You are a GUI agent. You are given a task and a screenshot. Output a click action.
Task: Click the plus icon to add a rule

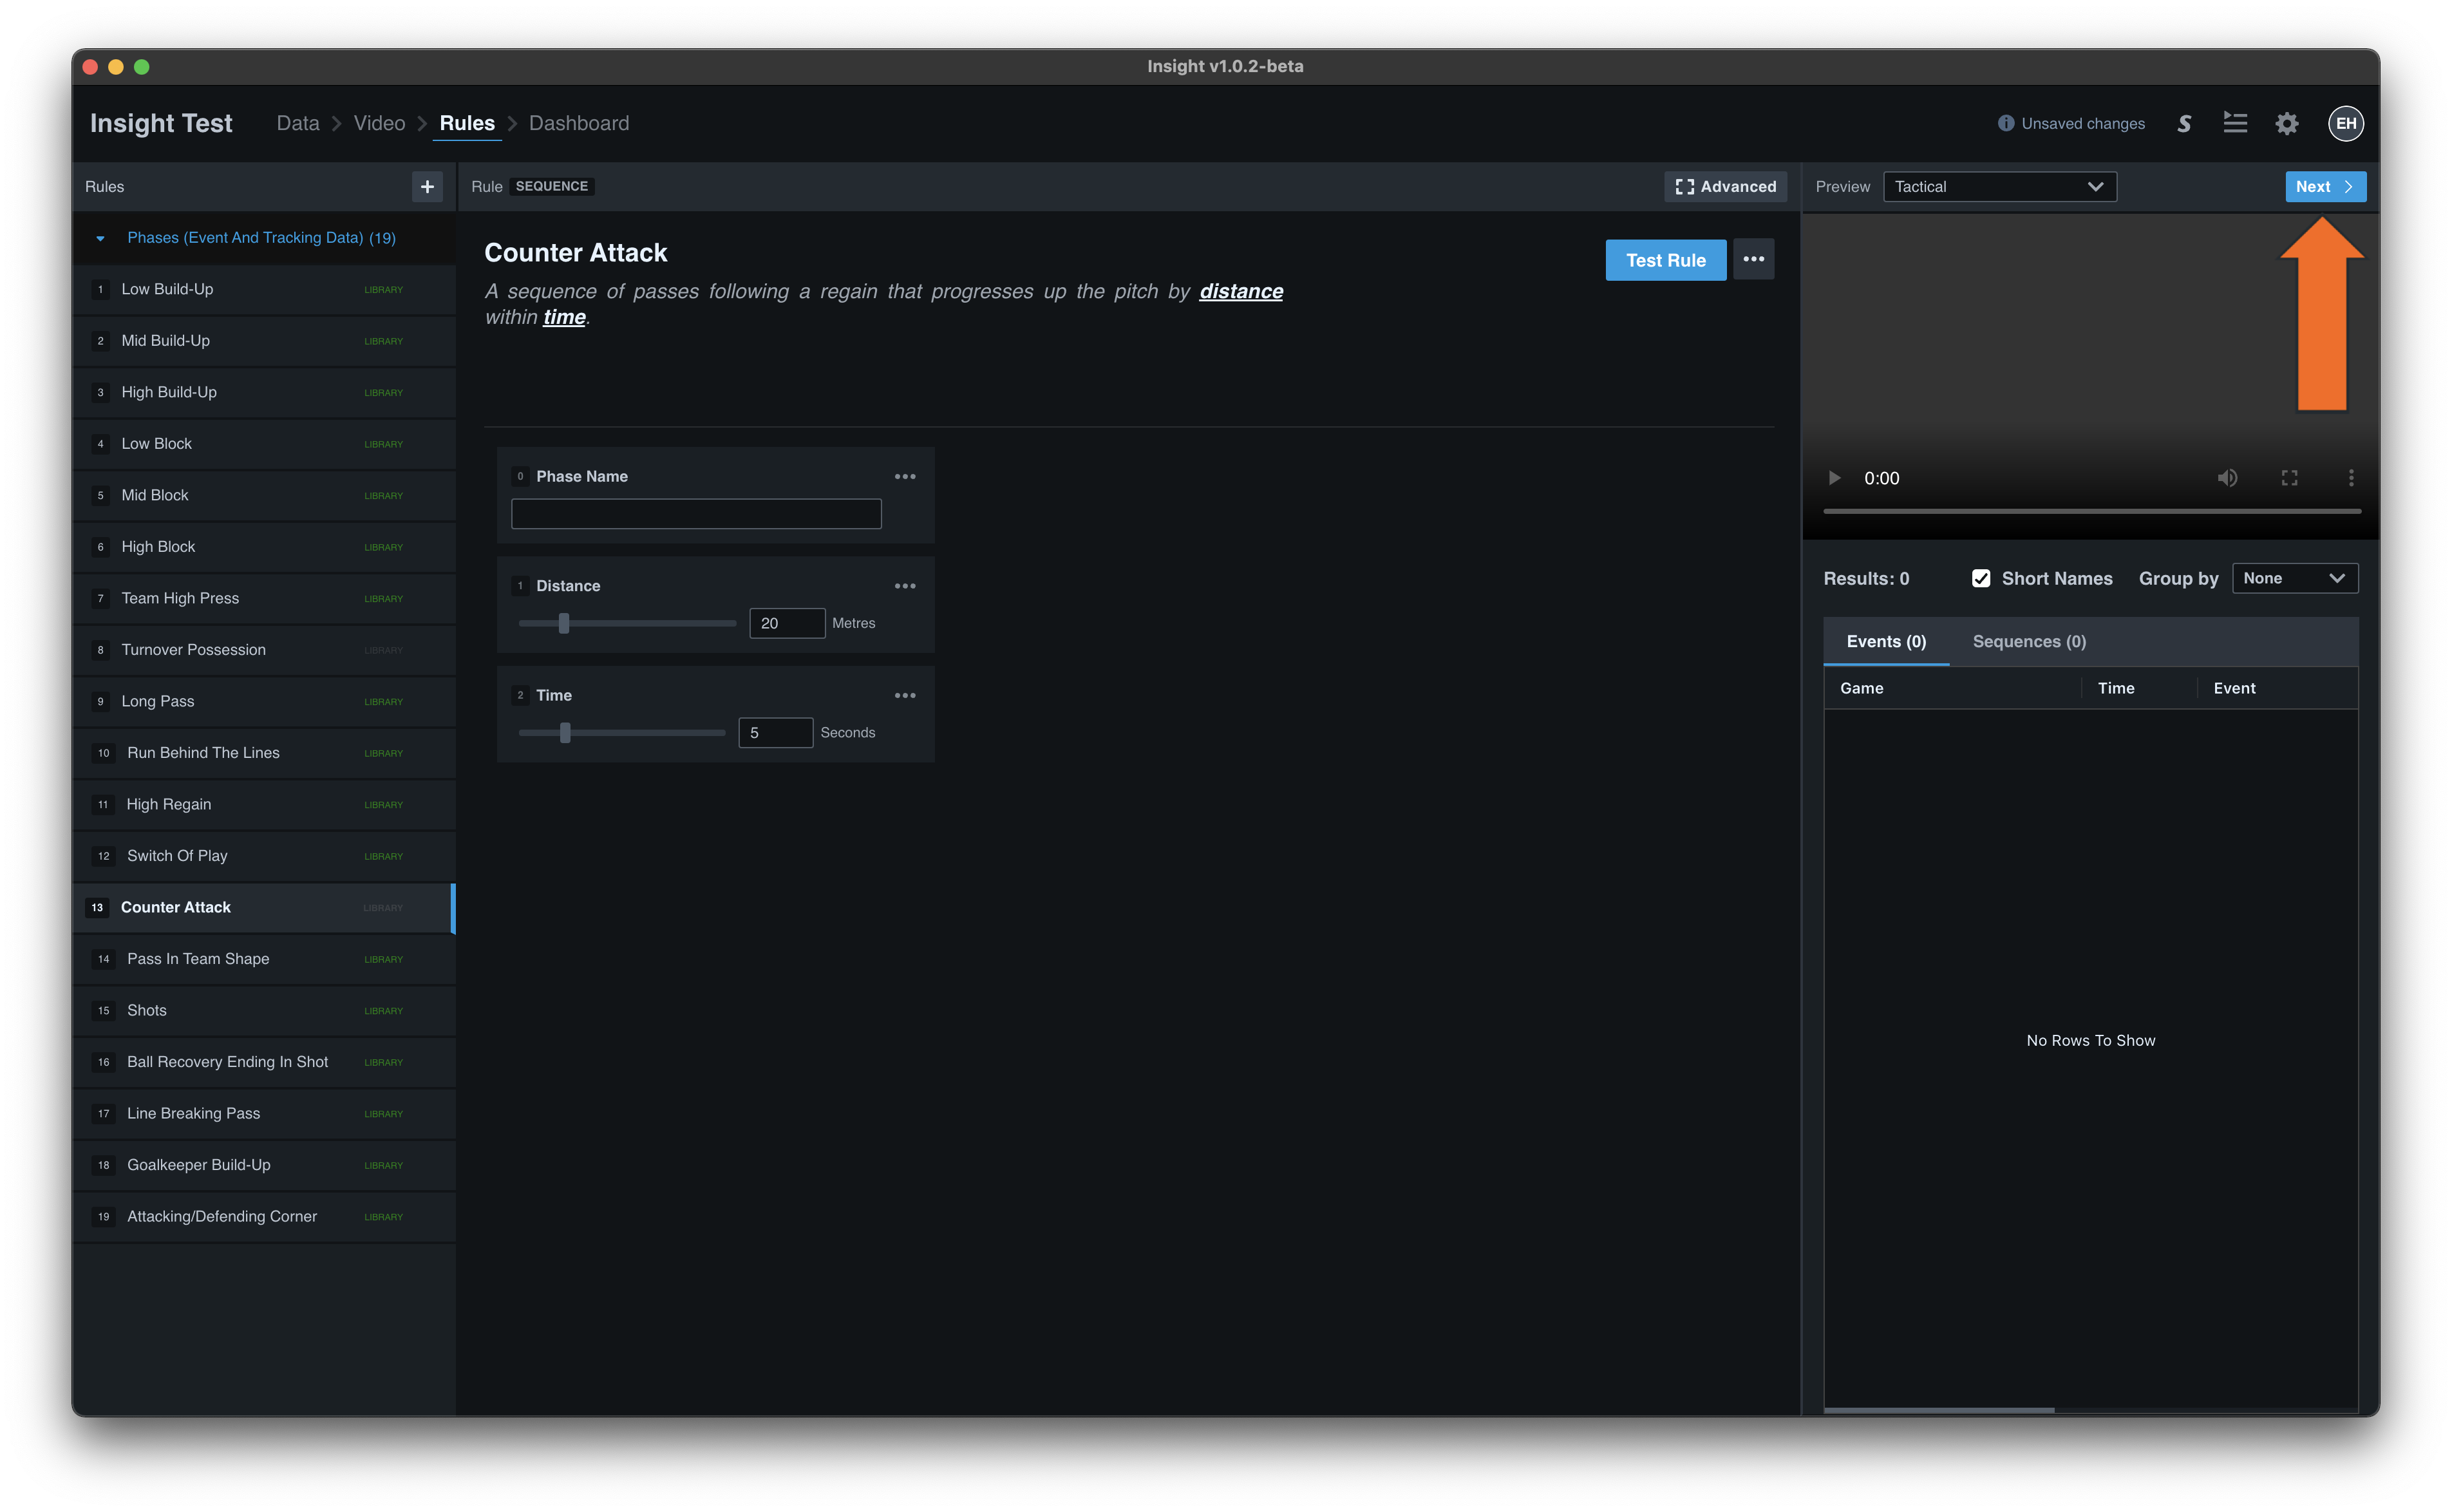pyautogui.click(x=427, y=186)
